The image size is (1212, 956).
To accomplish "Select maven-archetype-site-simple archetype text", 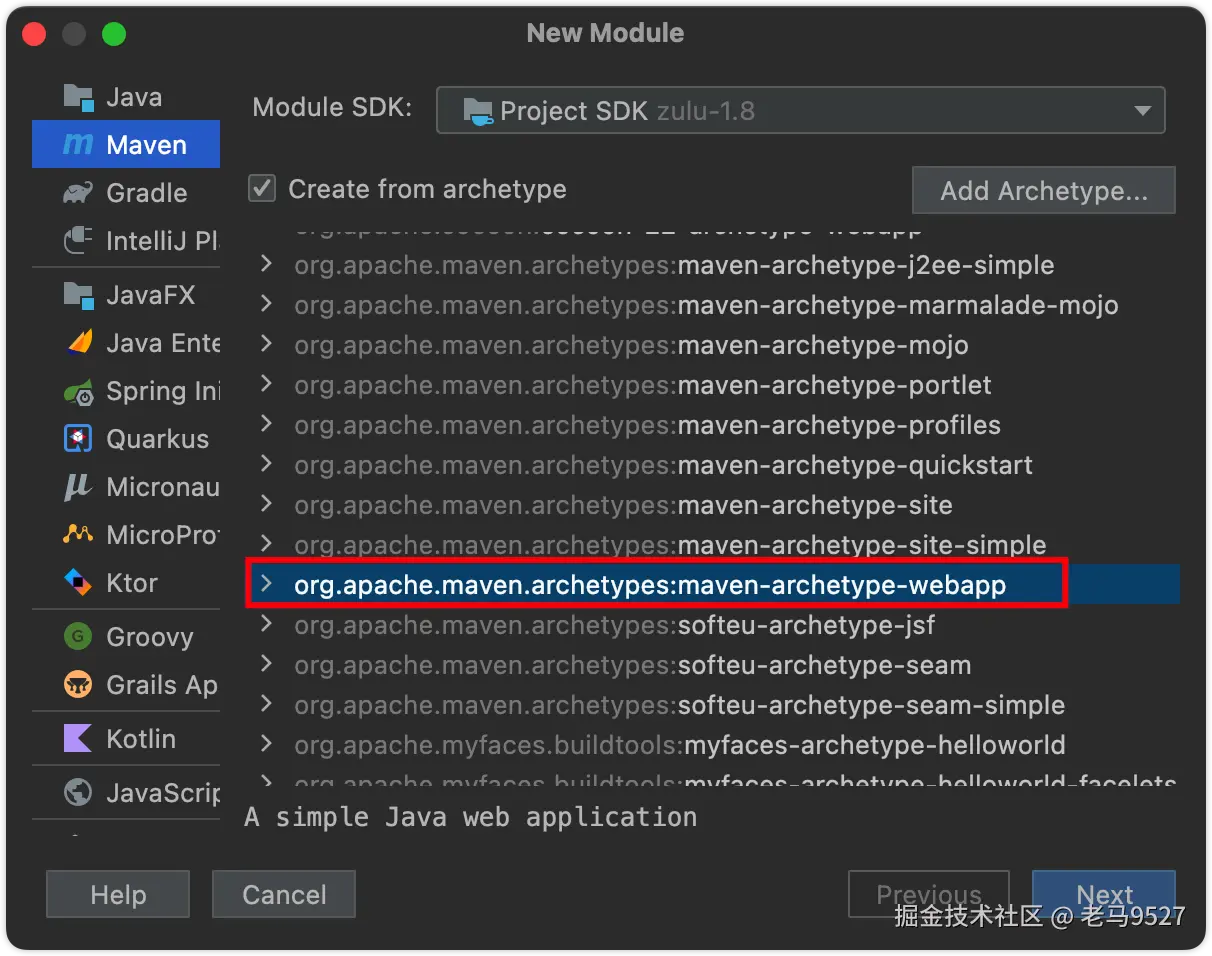I will (x=670, y=545).
